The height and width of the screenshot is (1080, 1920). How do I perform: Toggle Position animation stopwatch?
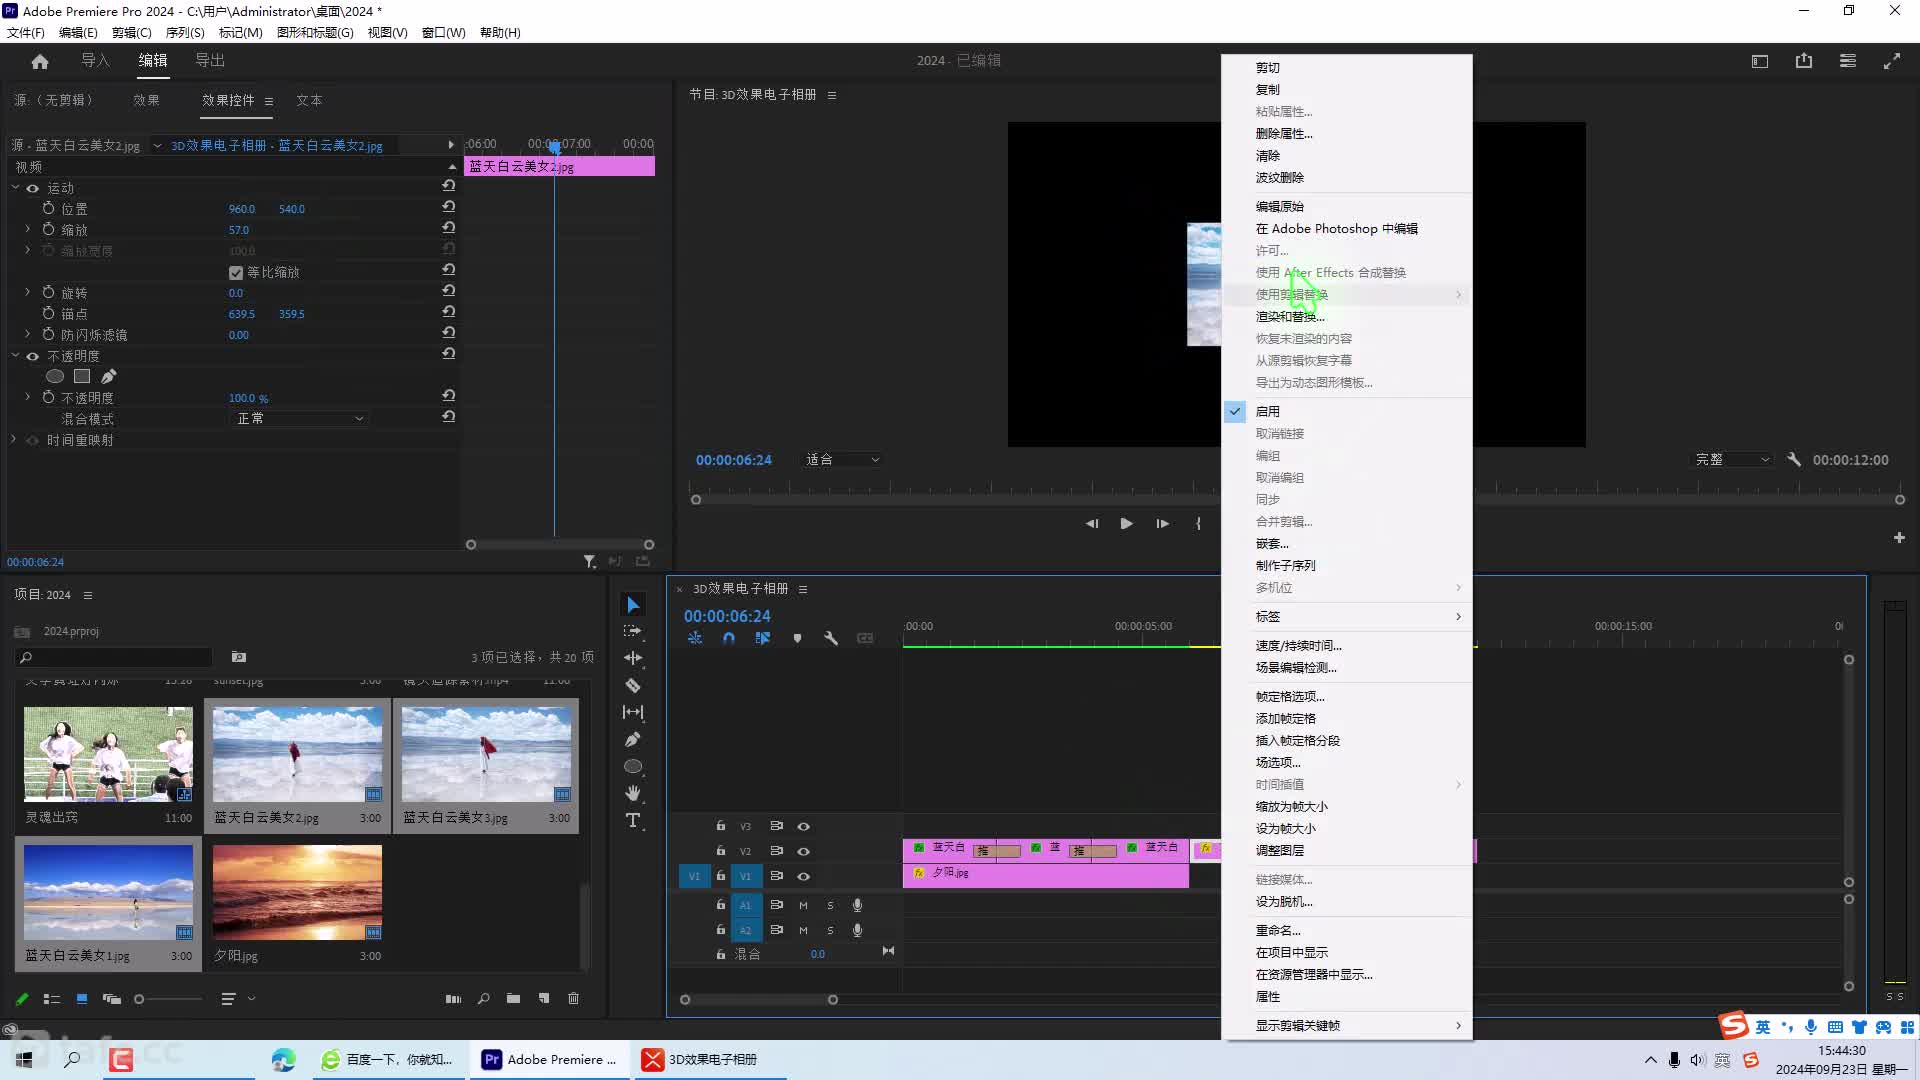(x=48, y=208)
